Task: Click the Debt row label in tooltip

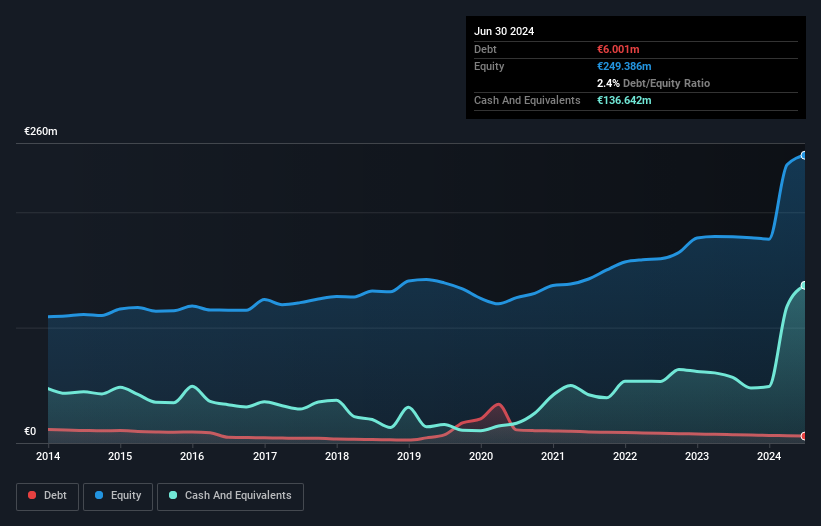Action: [485, 49]
